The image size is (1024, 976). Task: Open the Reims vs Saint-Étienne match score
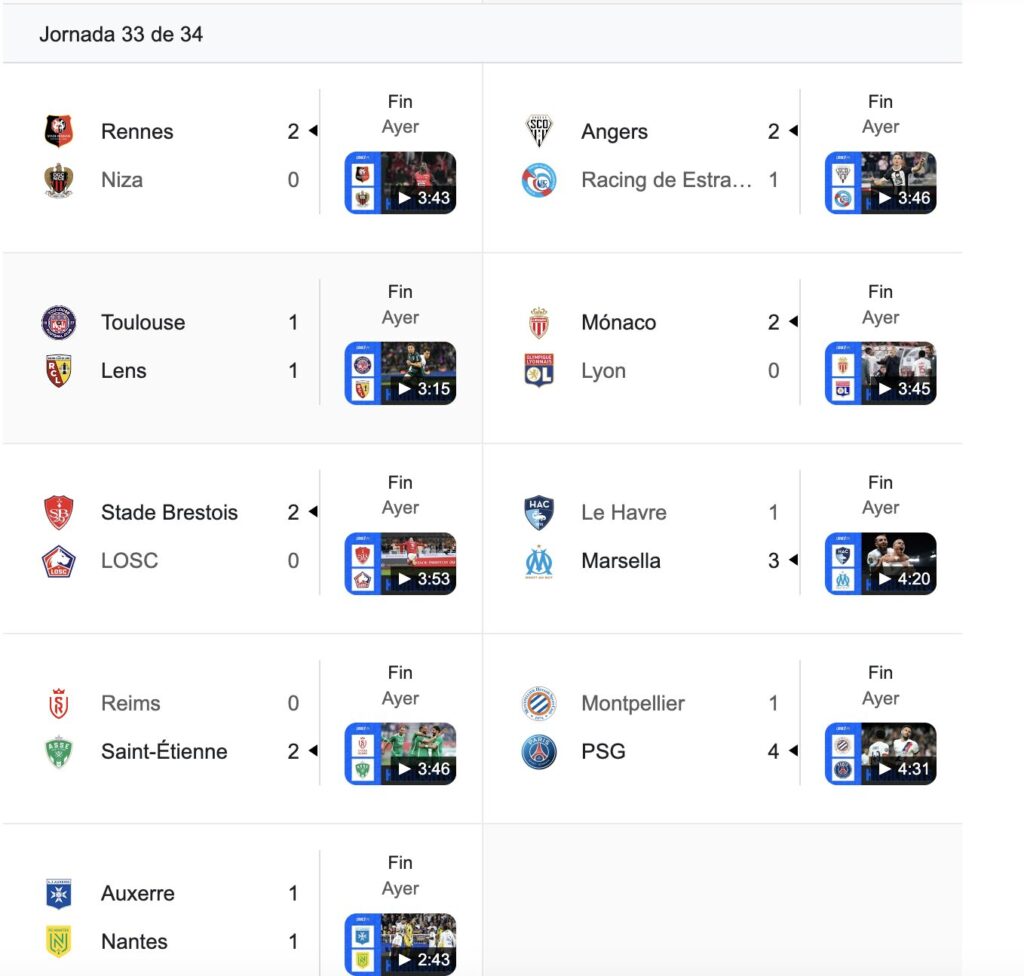tap(293, 727)
